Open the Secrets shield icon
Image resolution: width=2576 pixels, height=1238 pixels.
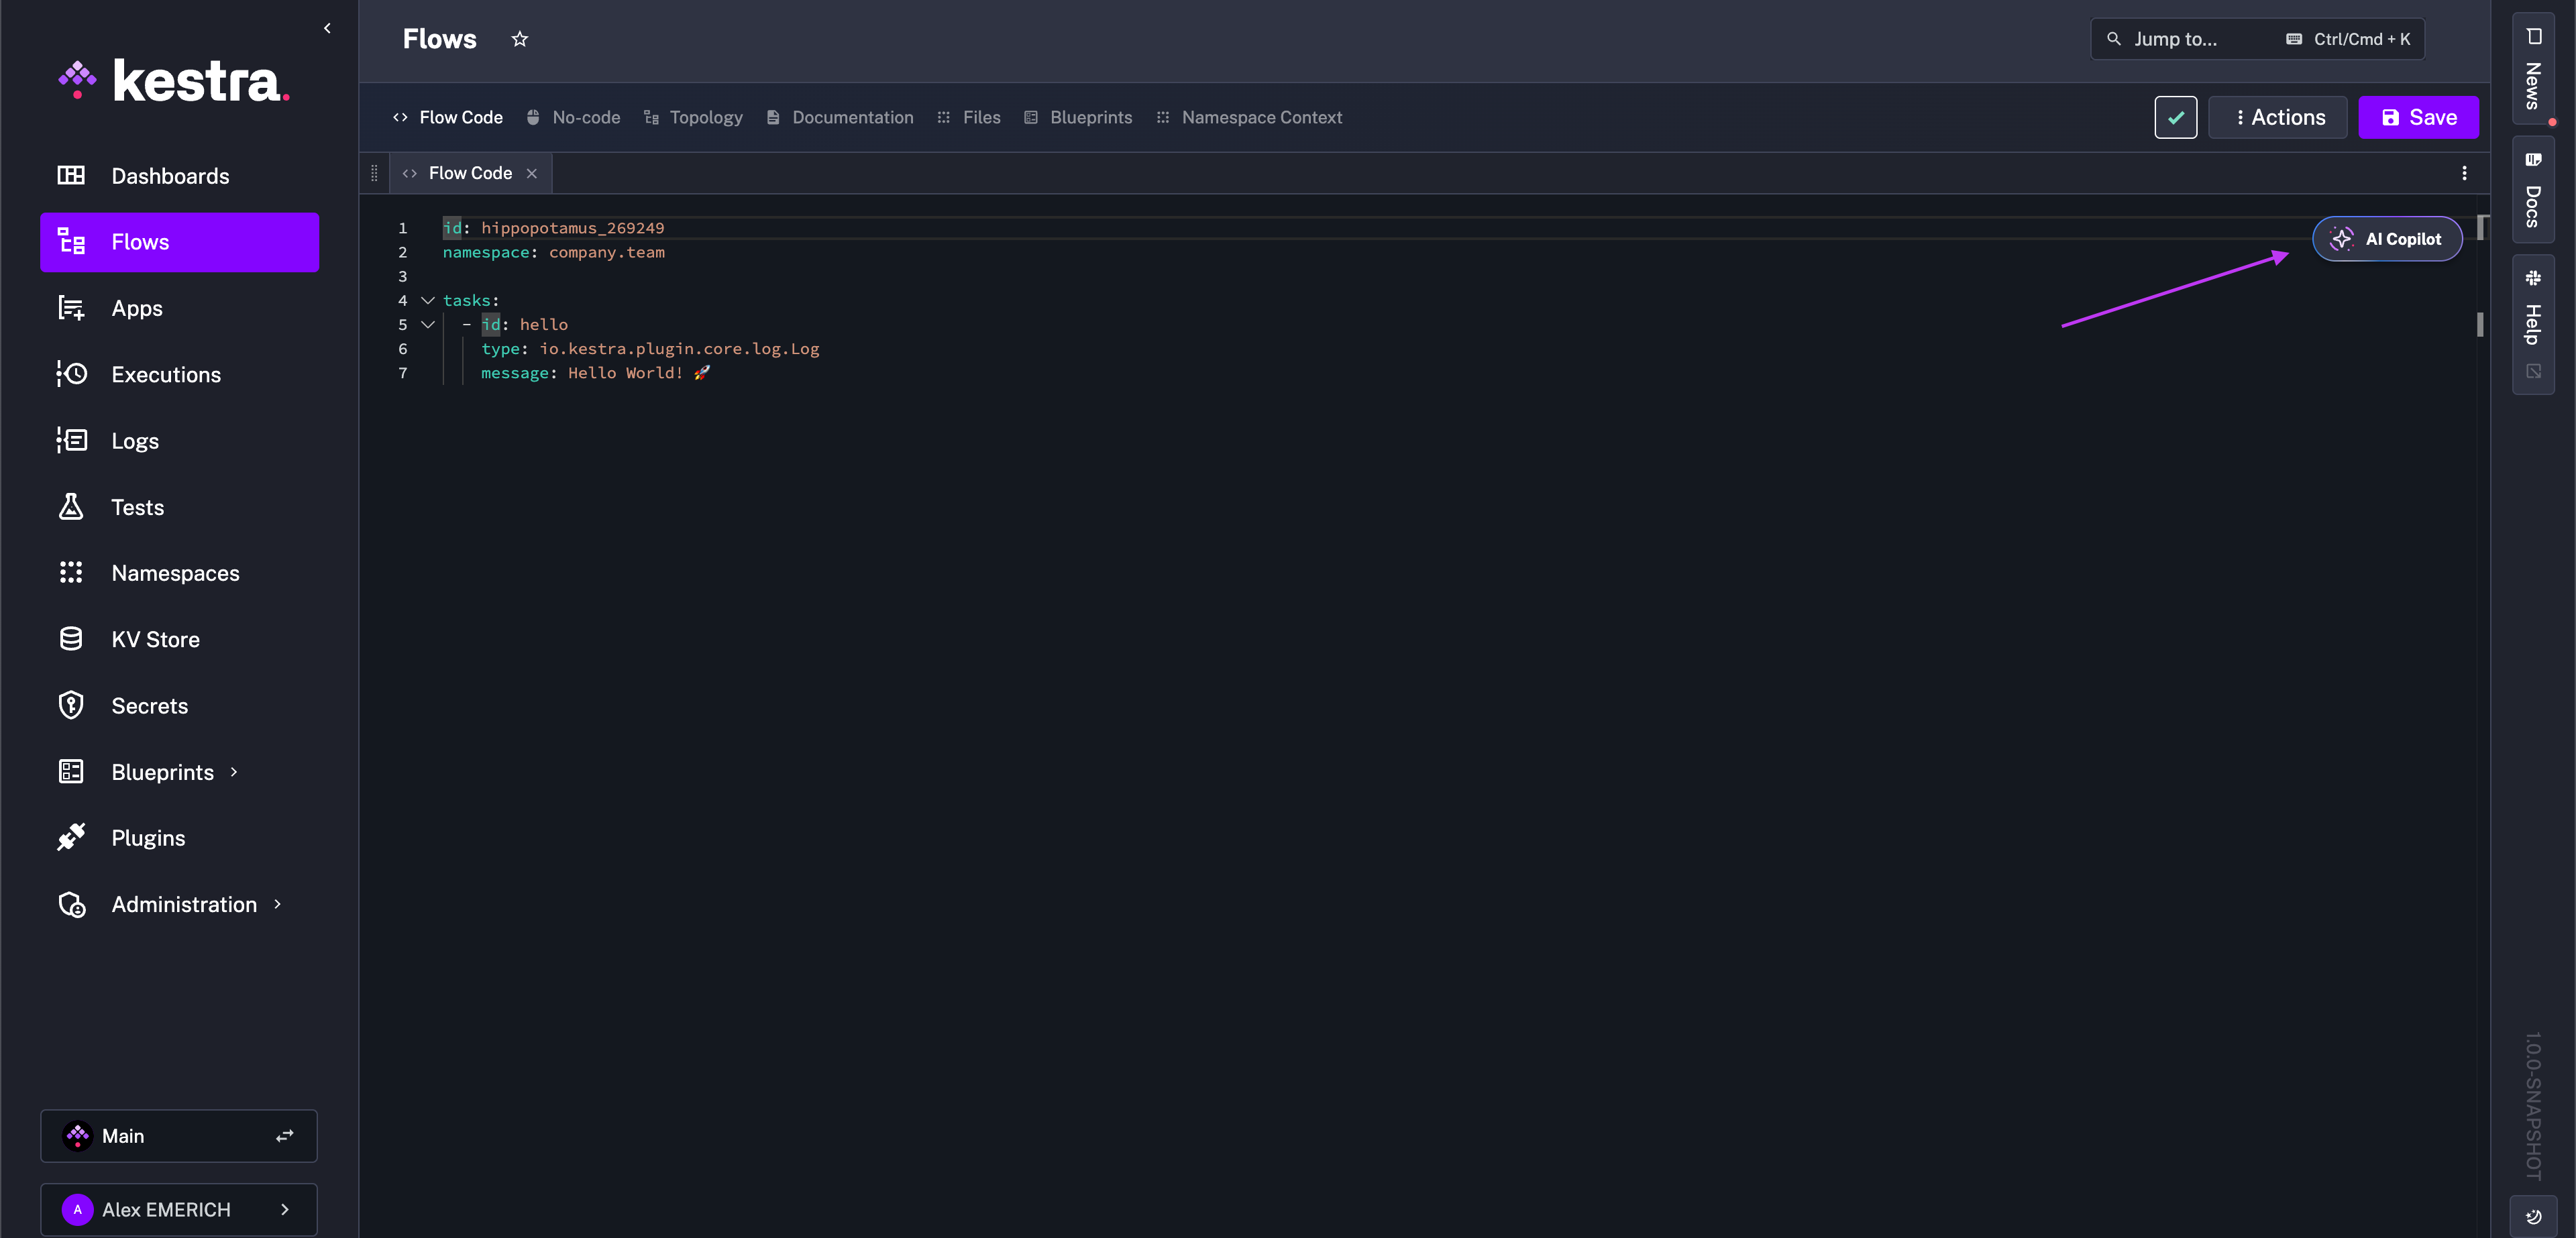71,706
